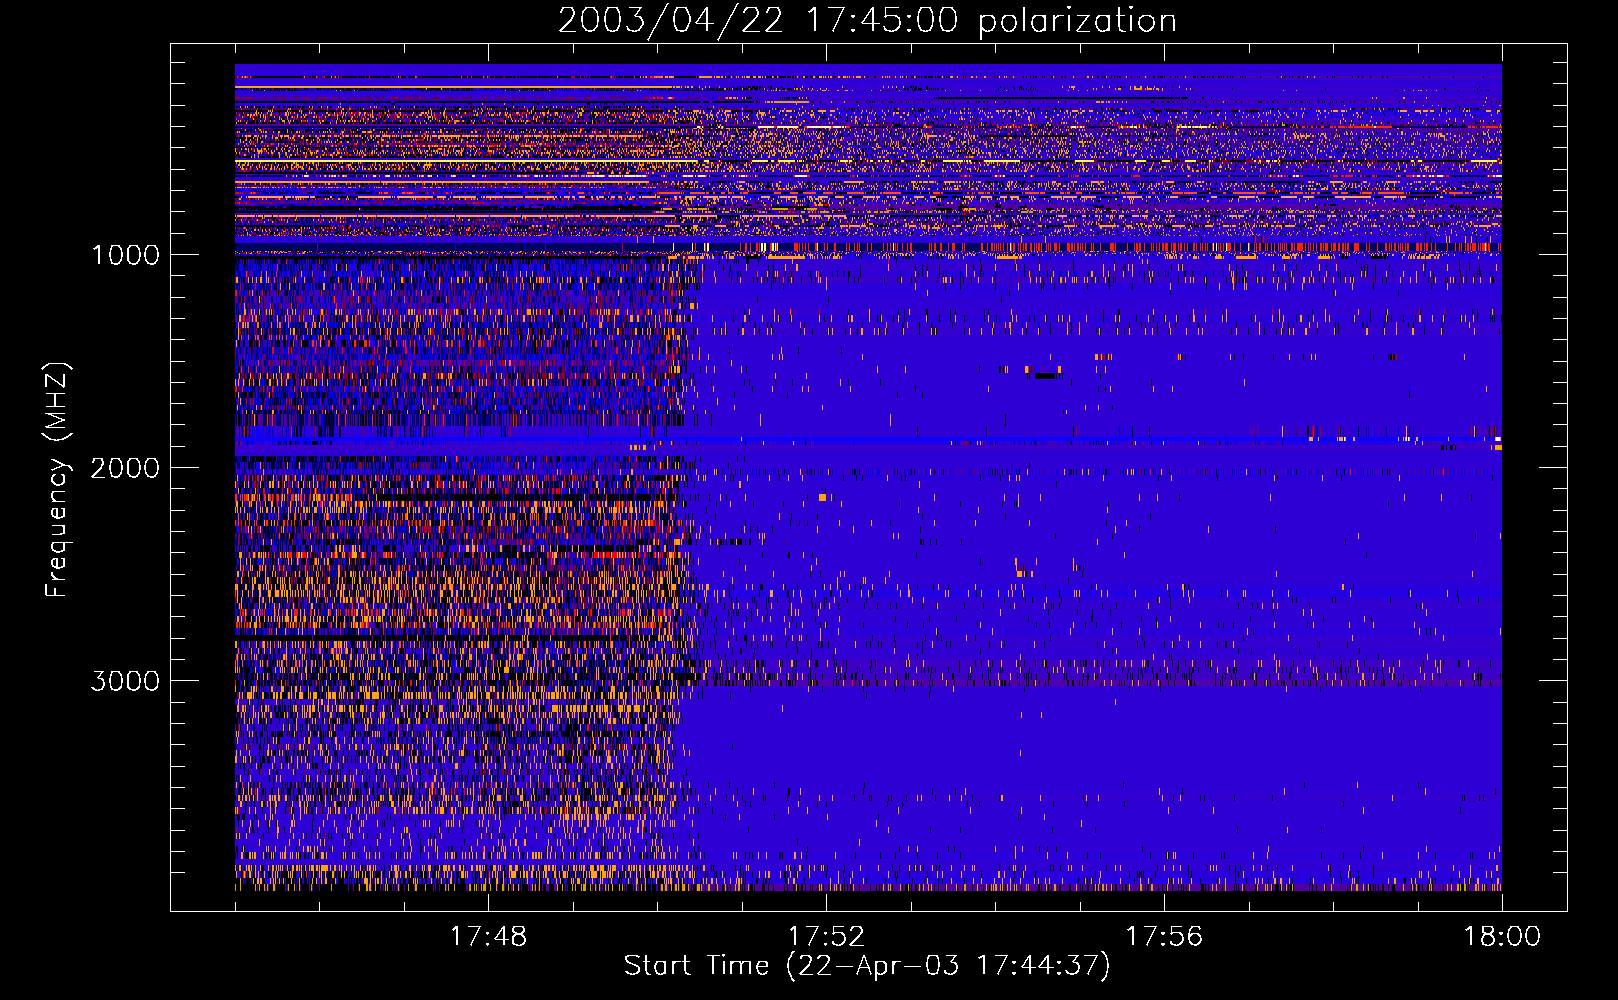Image resolution: width=1618 pixels, height=1000 pixels.
Task: Click the 17:52 time tick label
Action: click(826, 937)
